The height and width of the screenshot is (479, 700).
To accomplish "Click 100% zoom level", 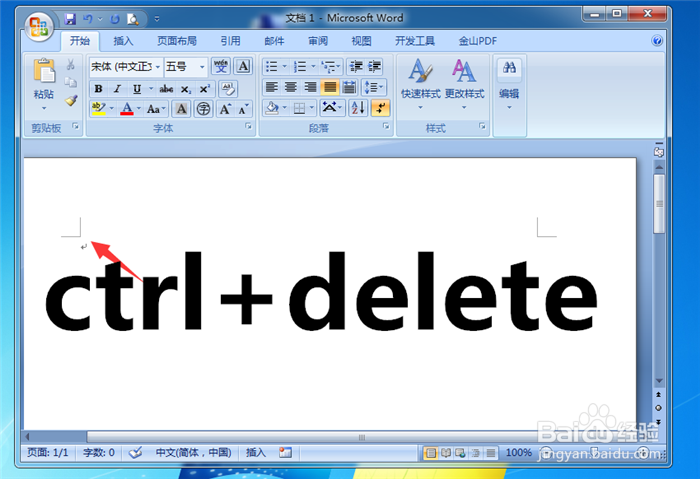I will click(518, 453).
